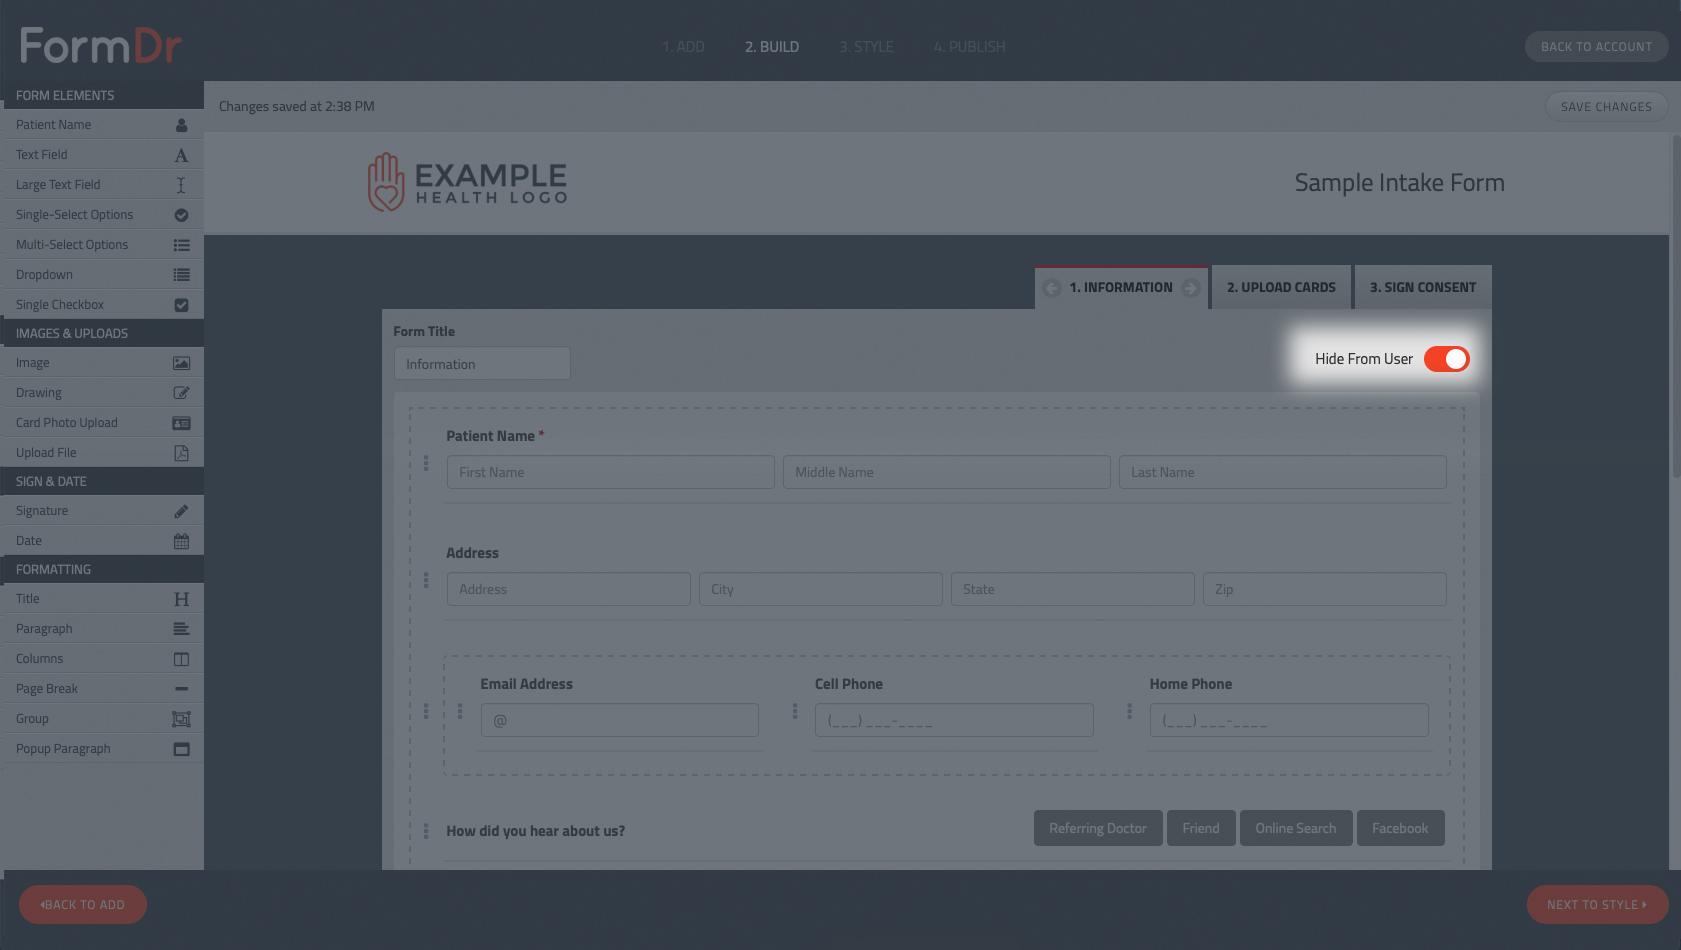Choose the Facebook option
The width and height of the screenshot is (1681, 950).
click(1400, 828)
